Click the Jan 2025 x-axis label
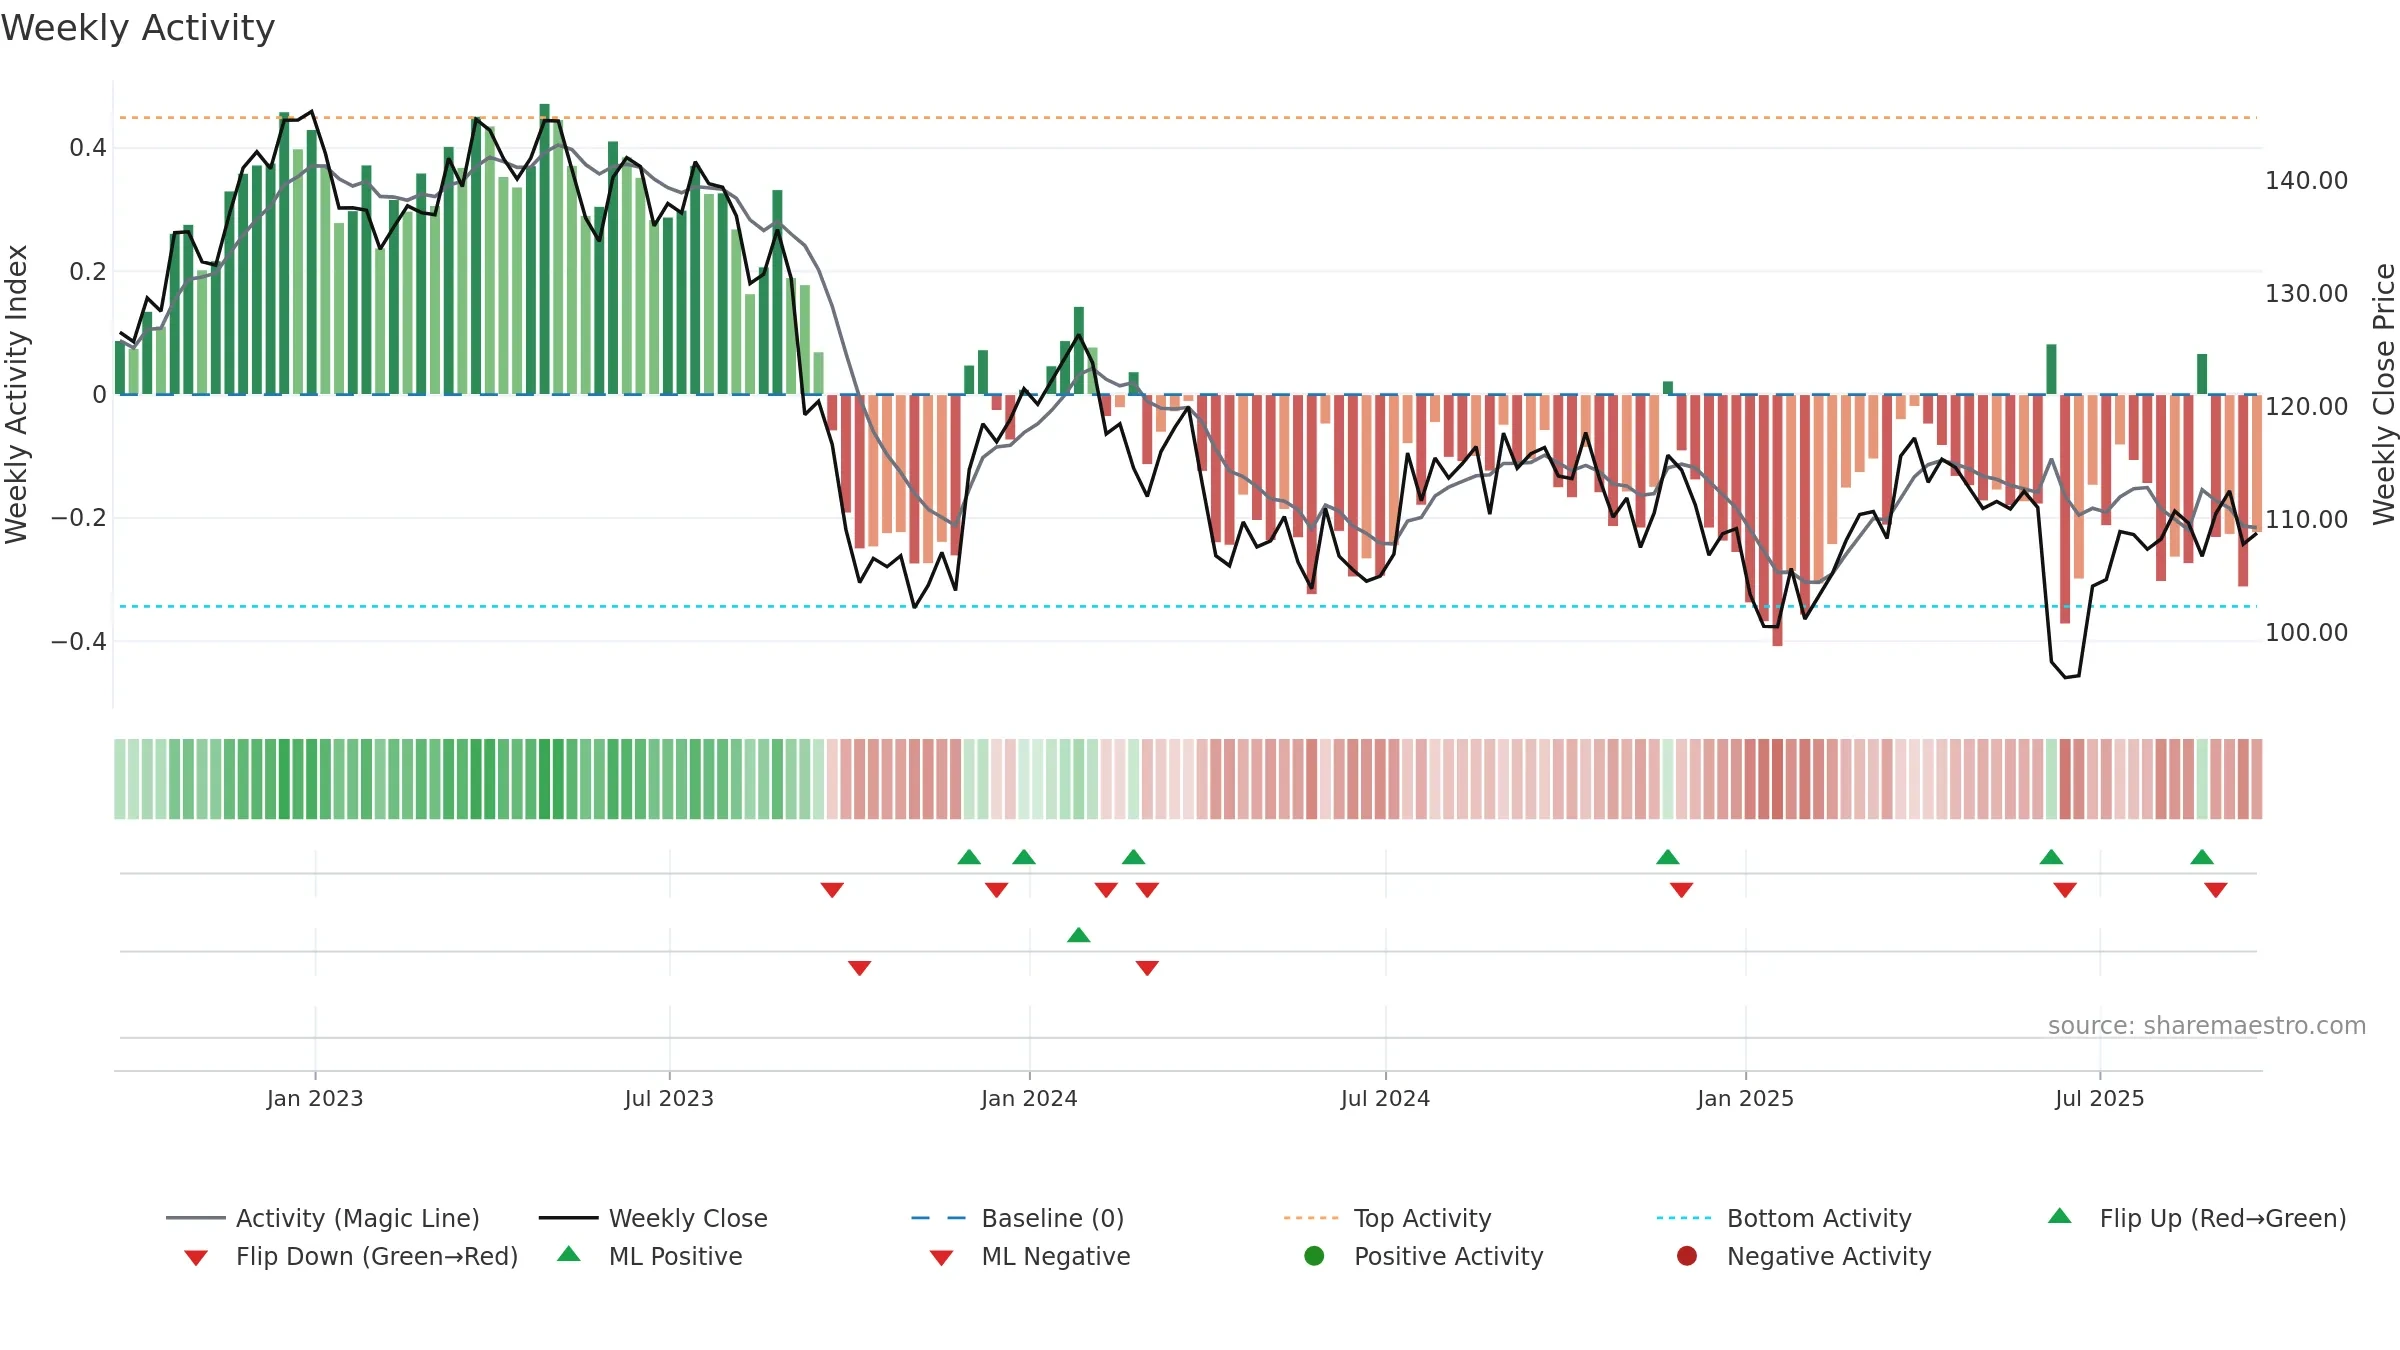The width and height of the screenshot is (2400, 1350). [x=1745, y=1099]
